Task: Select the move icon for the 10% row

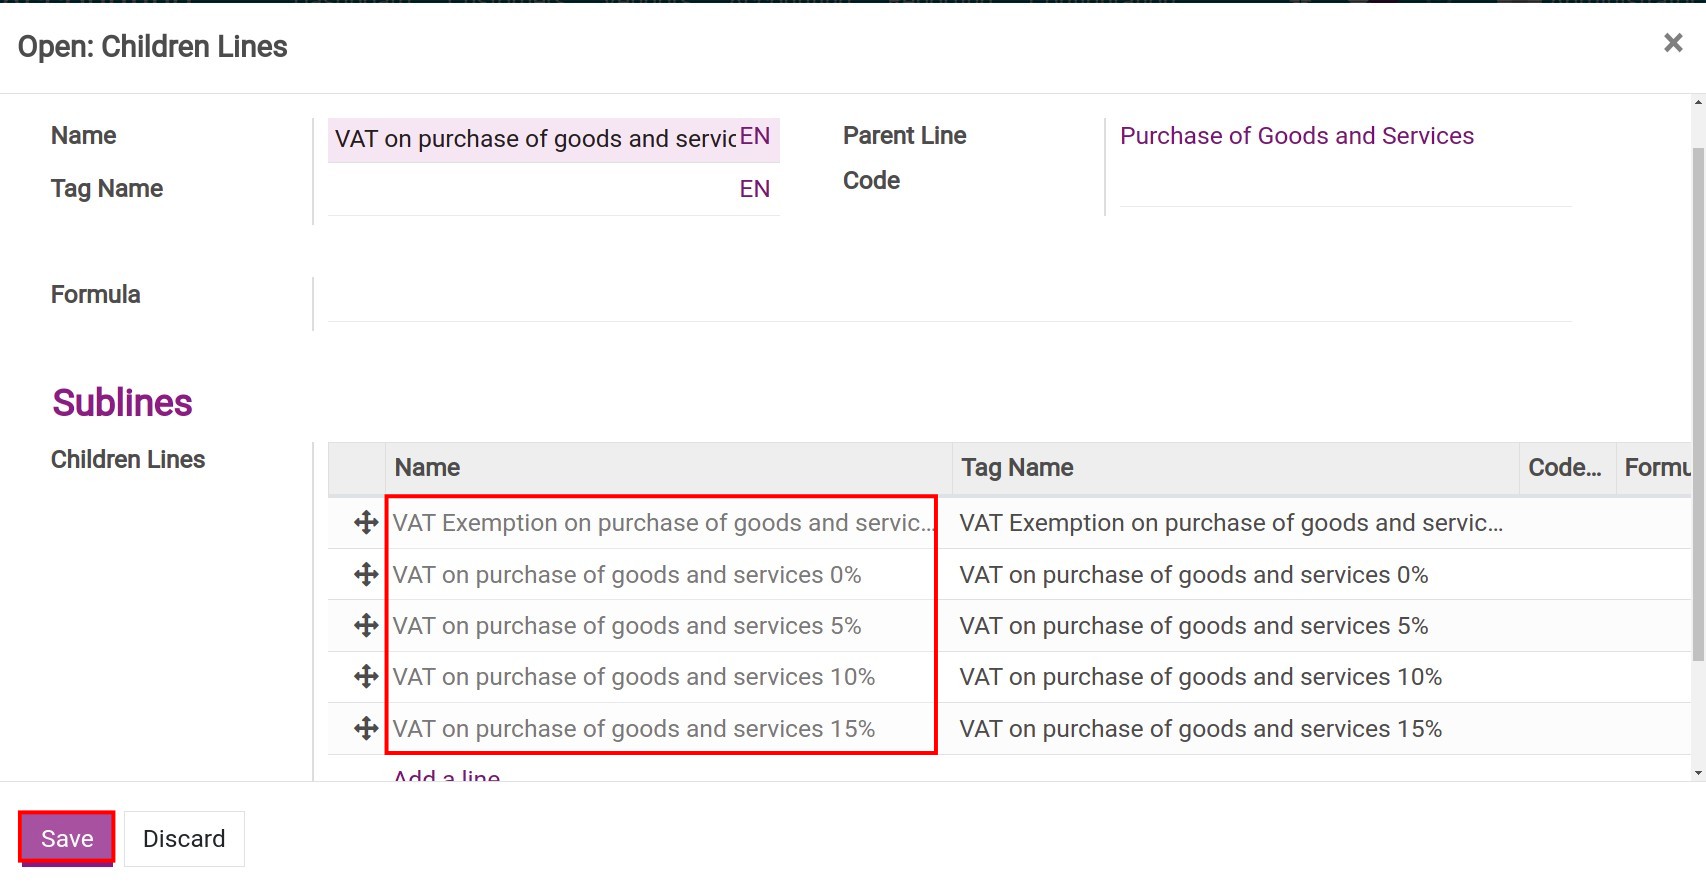Action: (365, 676)
